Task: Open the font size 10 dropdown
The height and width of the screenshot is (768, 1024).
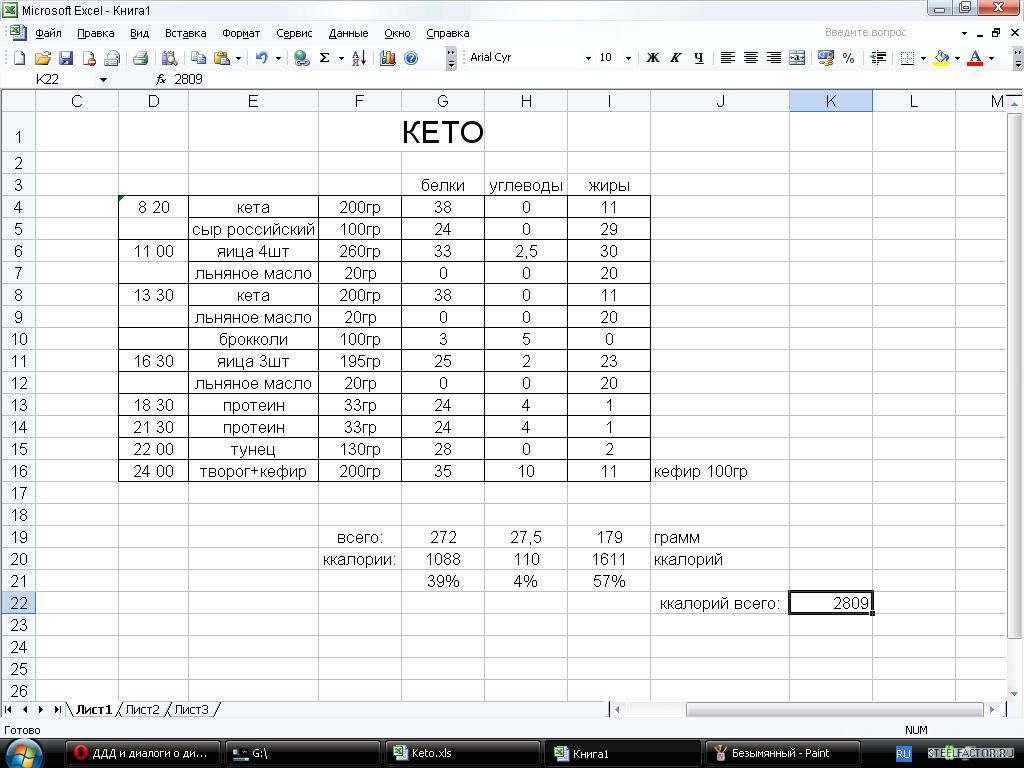Action: click(628, 58)
